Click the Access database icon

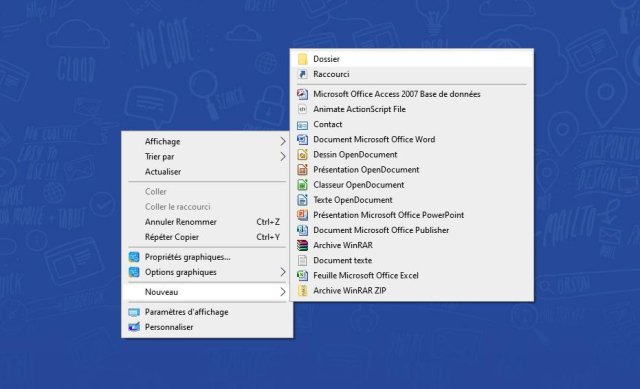pyautogui.click(x=302, y=94)
